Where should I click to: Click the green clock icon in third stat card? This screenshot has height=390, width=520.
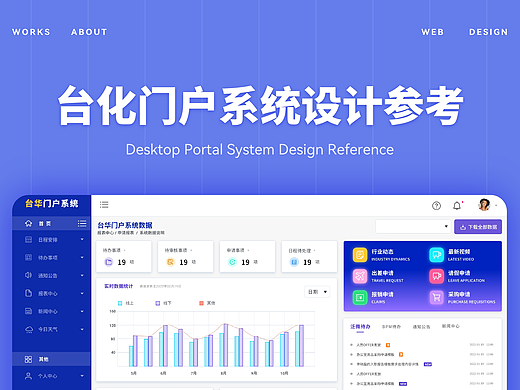232,262
